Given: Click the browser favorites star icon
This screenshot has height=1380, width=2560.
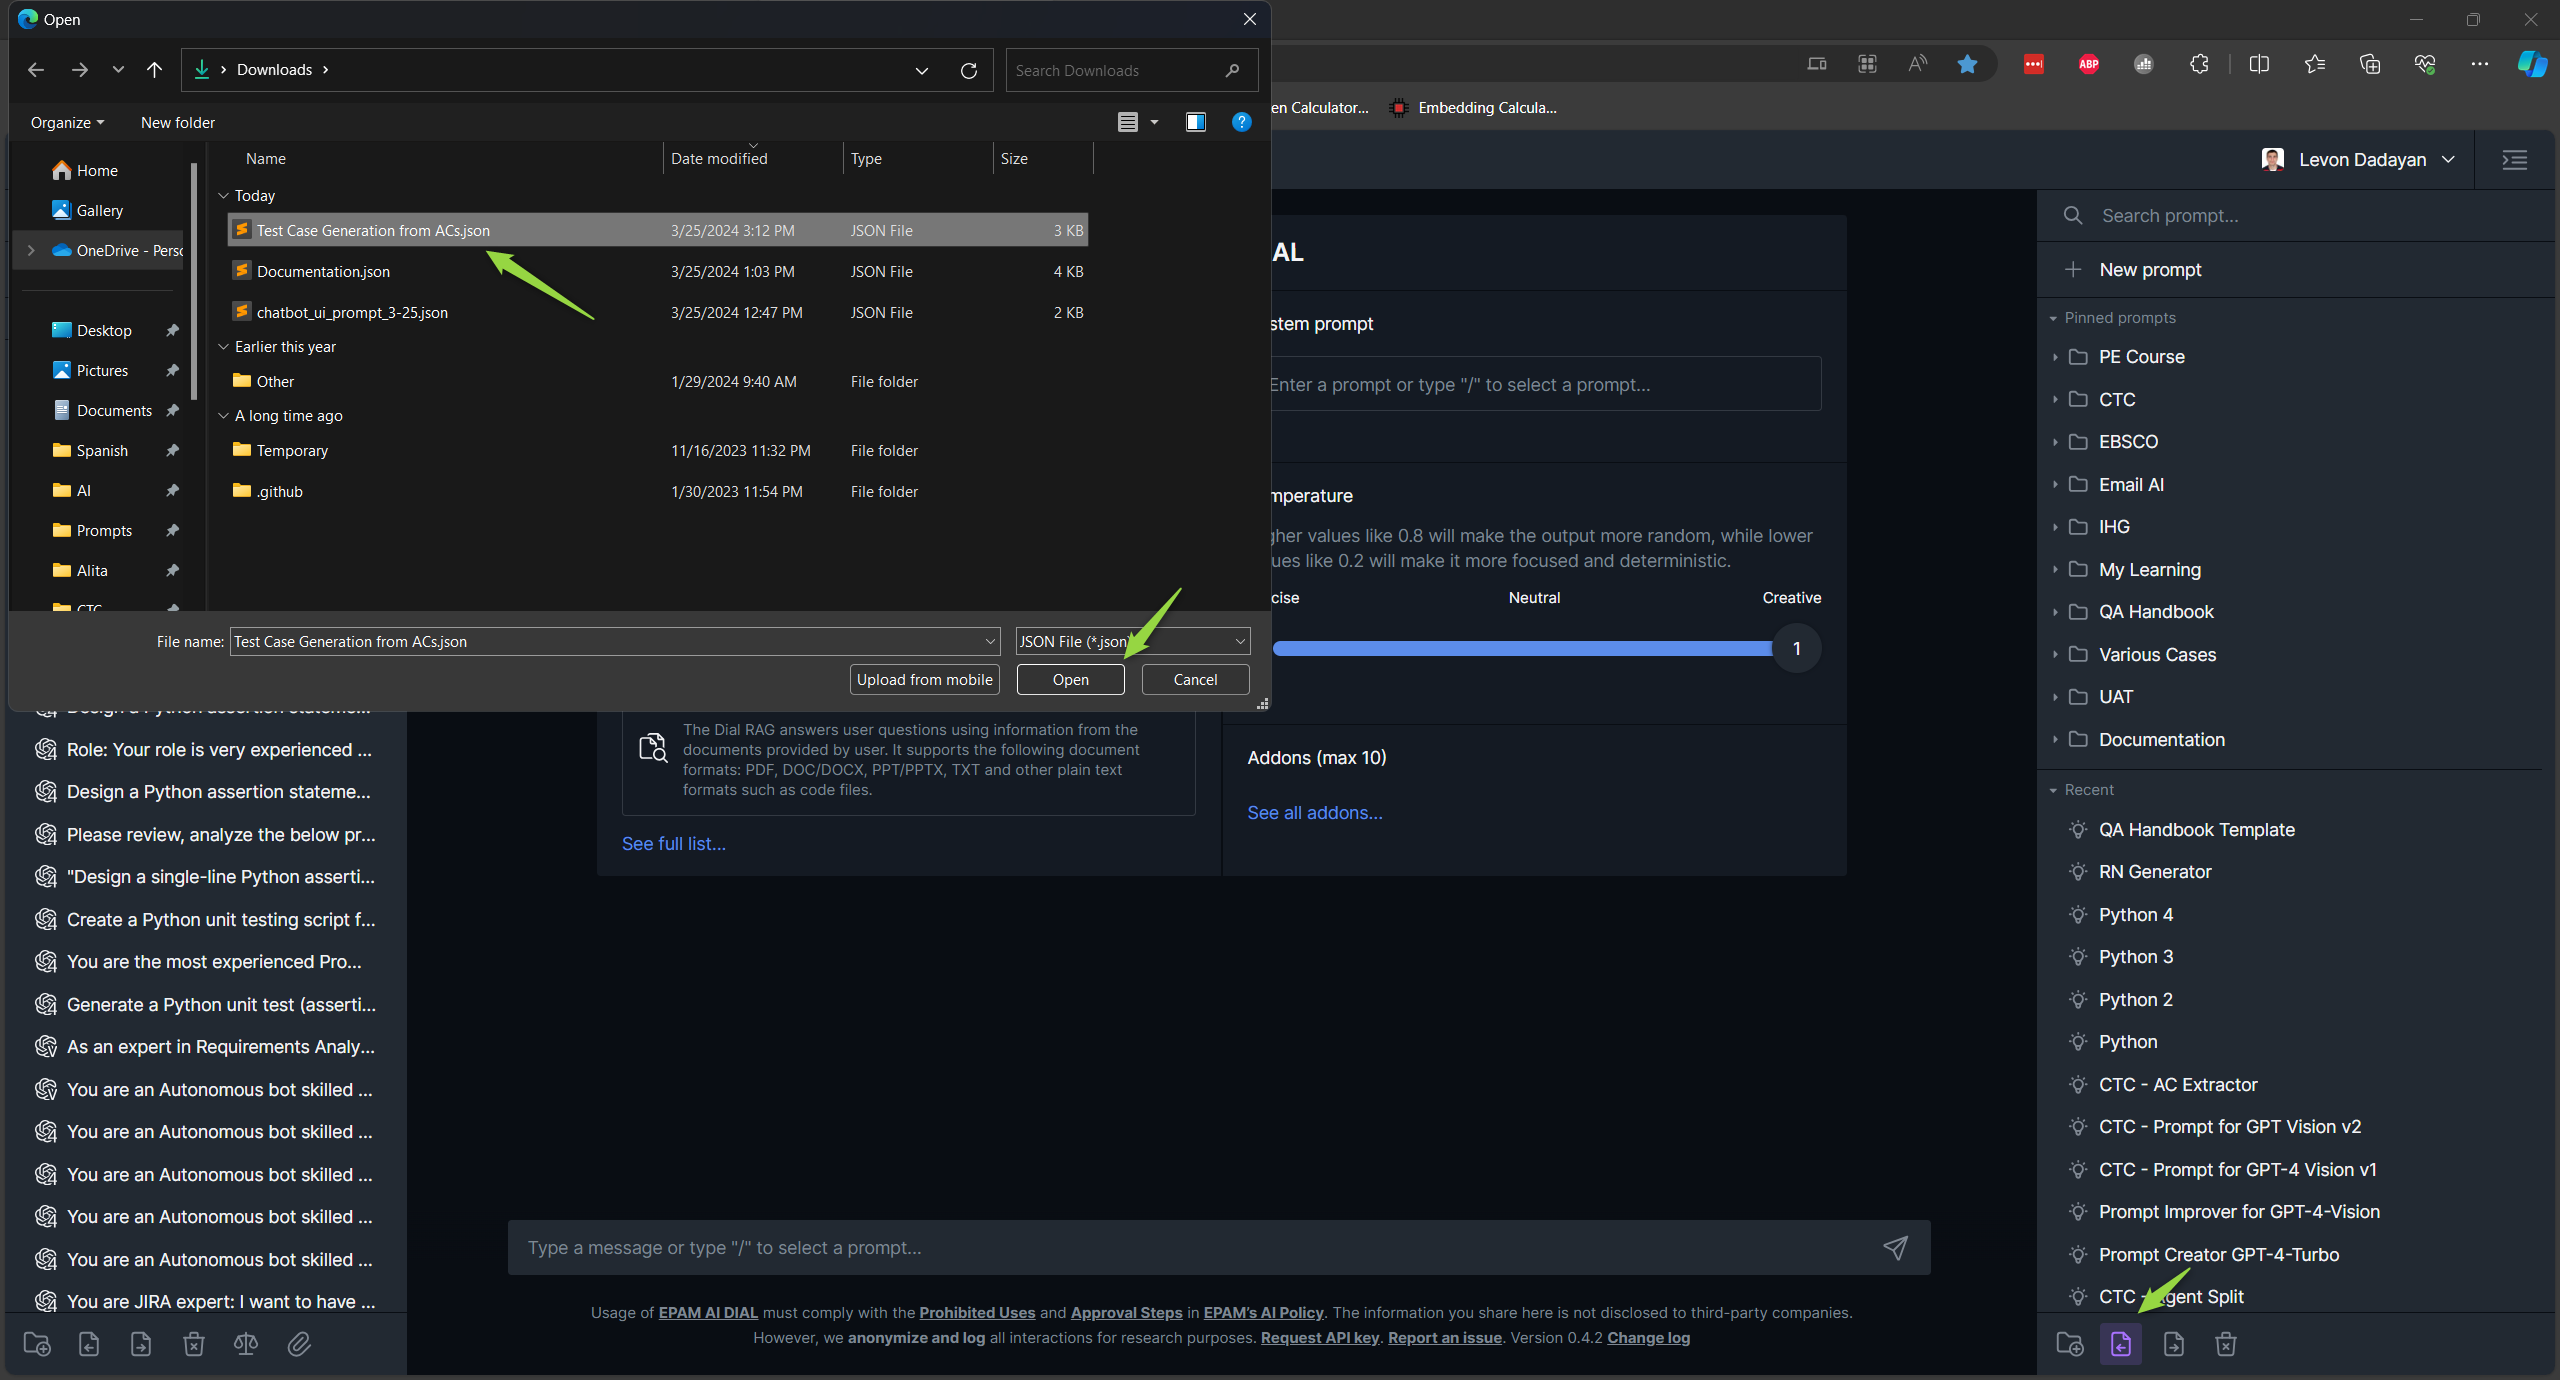Looking at the screenshot, I should 1967,64.
